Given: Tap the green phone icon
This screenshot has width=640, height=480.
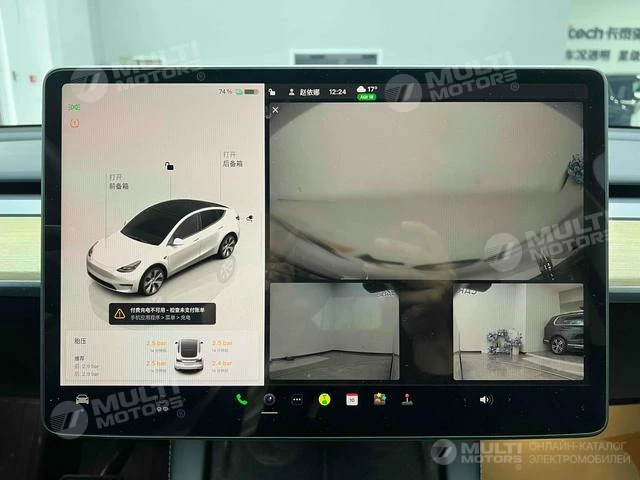Looking at the screenshot, I should click(x=241, y=399).
